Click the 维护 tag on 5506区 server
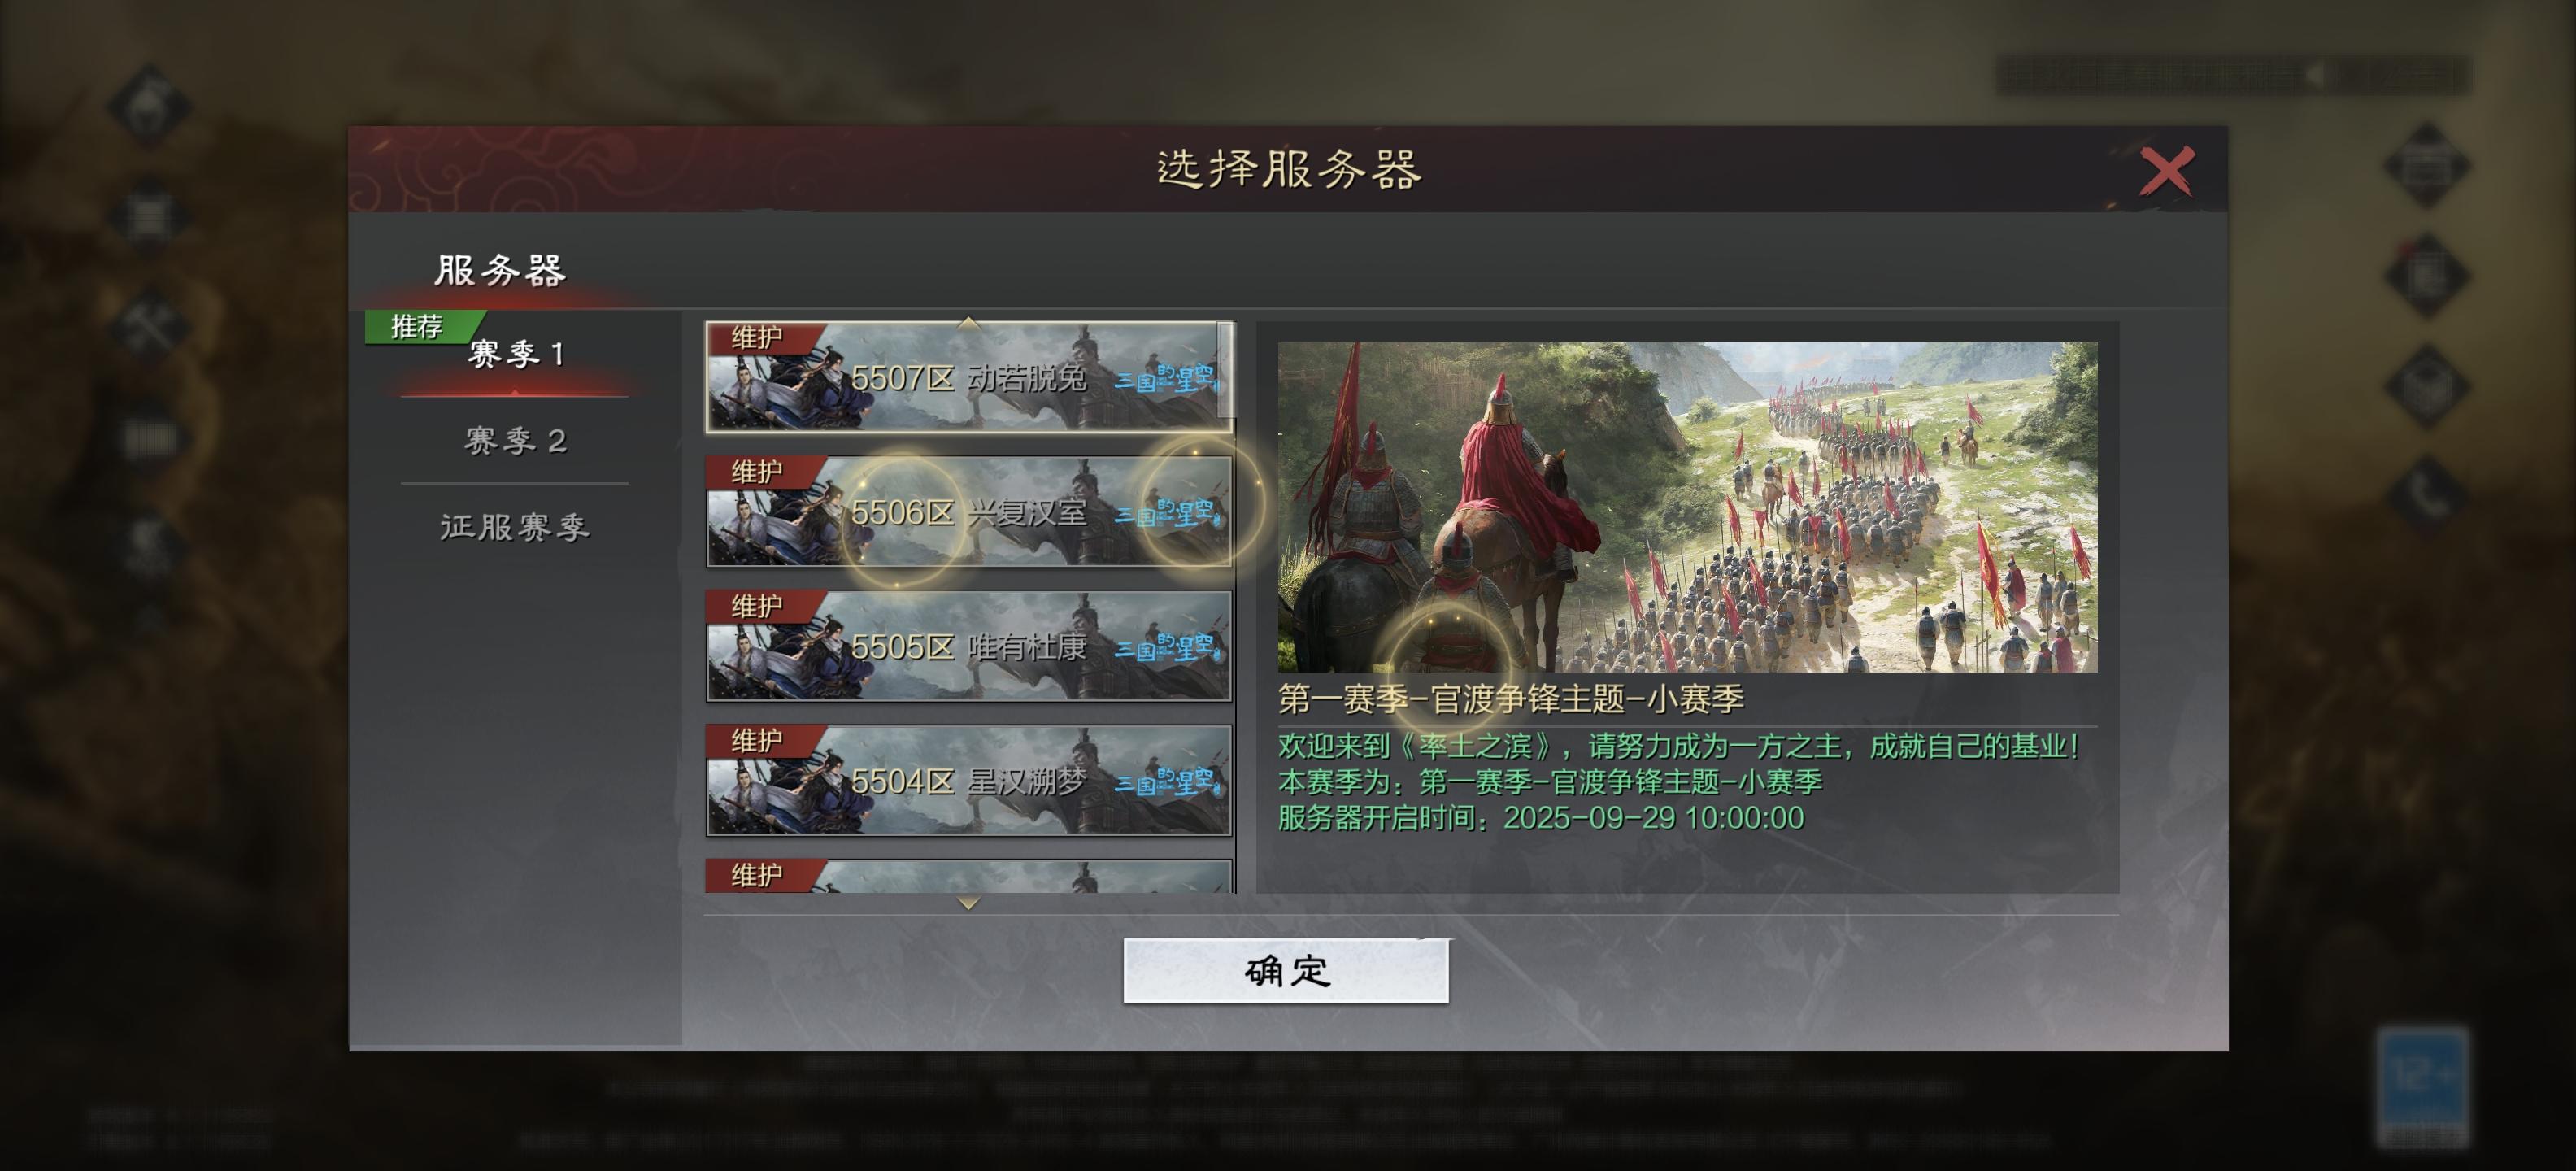2576x1171 pixels. coord(757,471)
